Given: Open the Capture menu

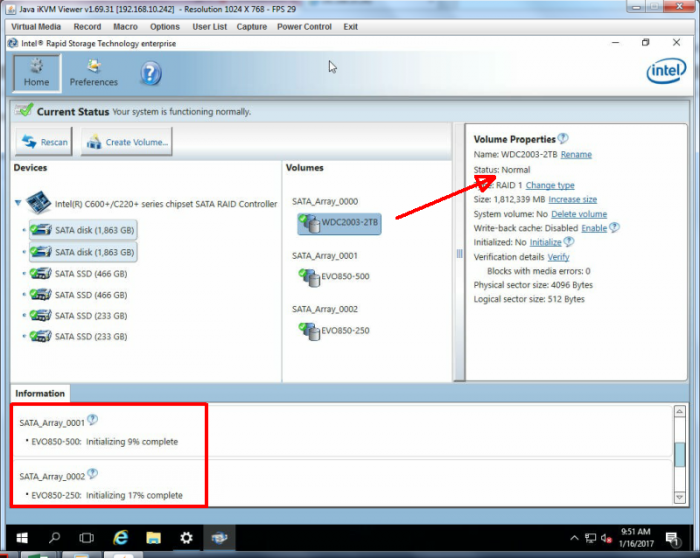Looking at the screenshot, I should 252,27.
